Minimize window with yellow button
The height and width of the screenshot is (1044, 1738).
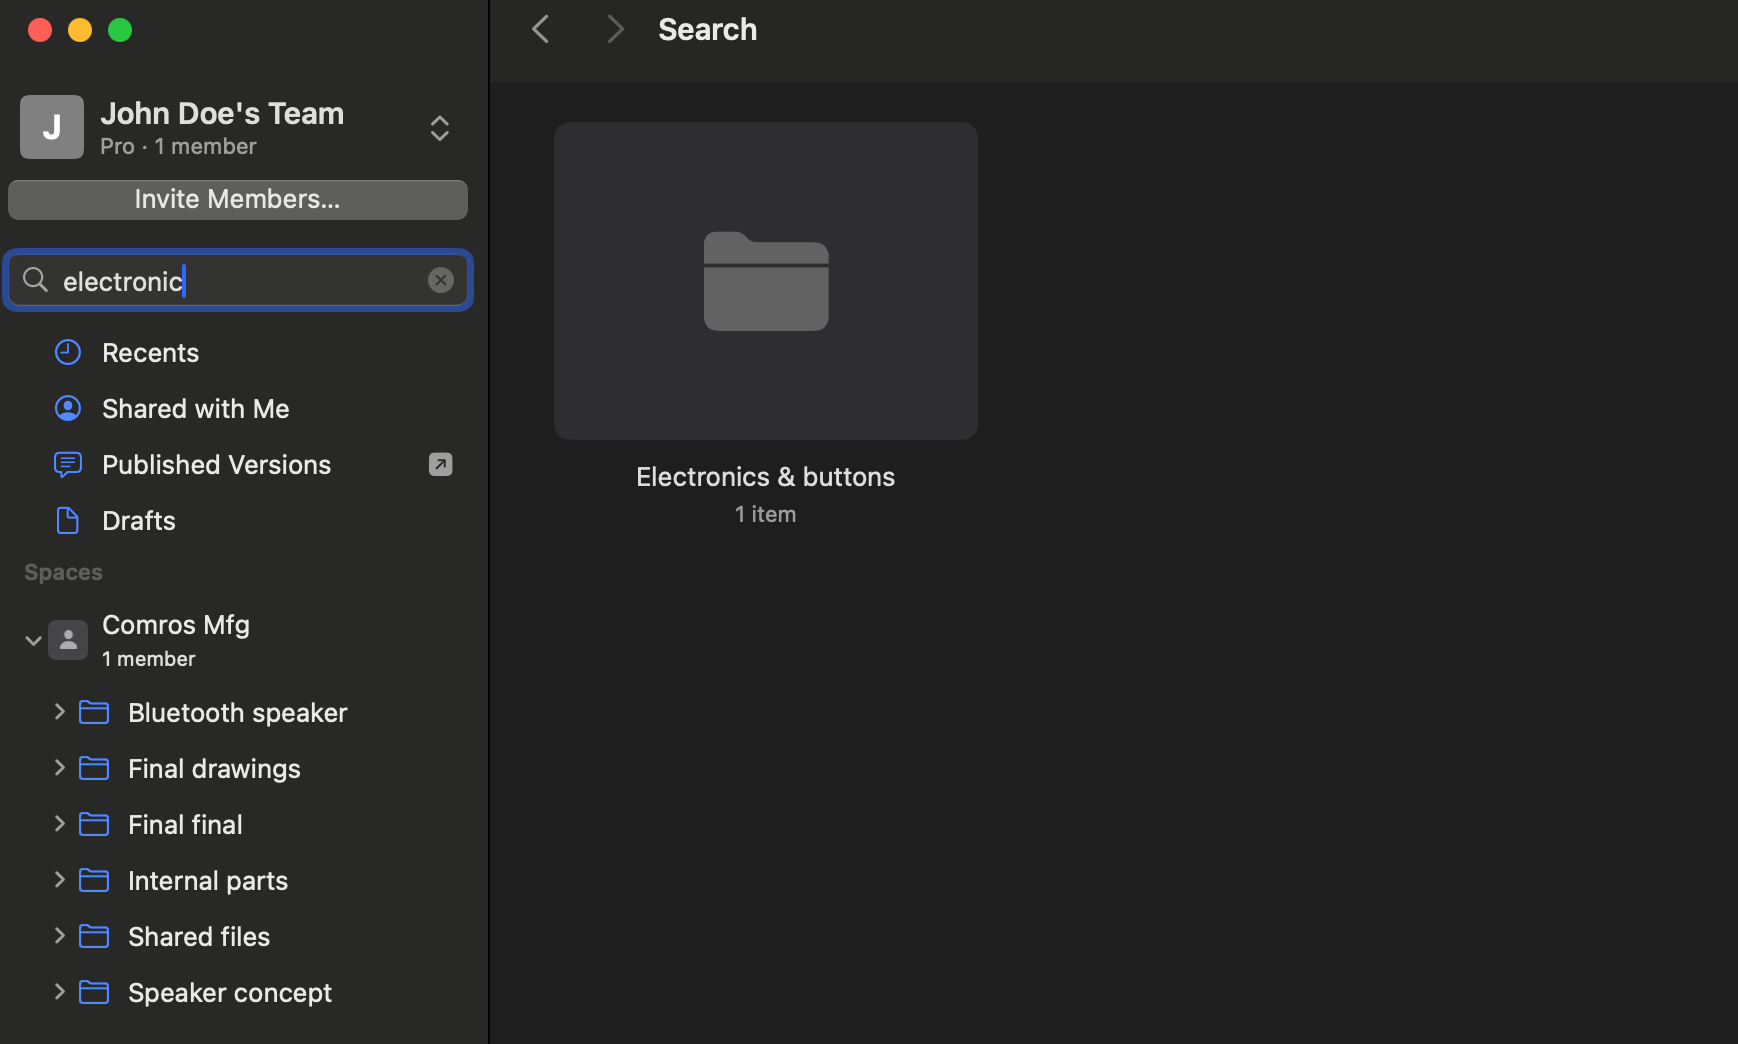(80, 30)
